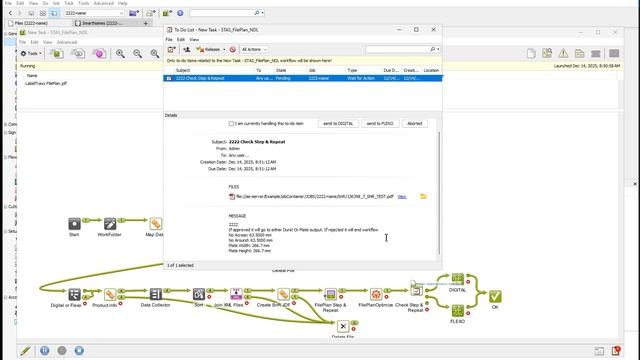Click the Product info node icon
The height and width of the screenshot is (360, 640).
click(x=110, y=294)
